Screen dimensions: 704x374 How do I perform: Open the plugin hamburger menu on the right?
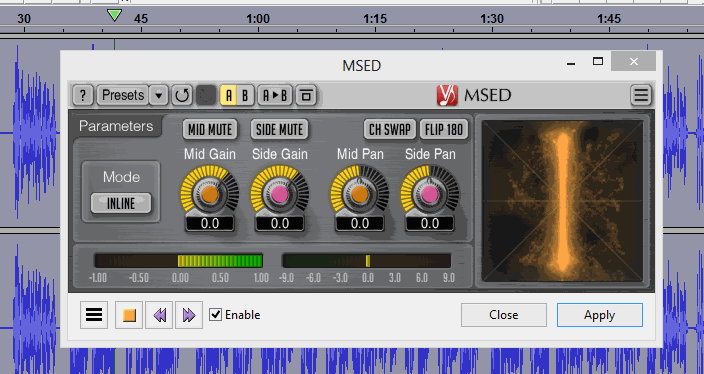click(x=641, y=95)
